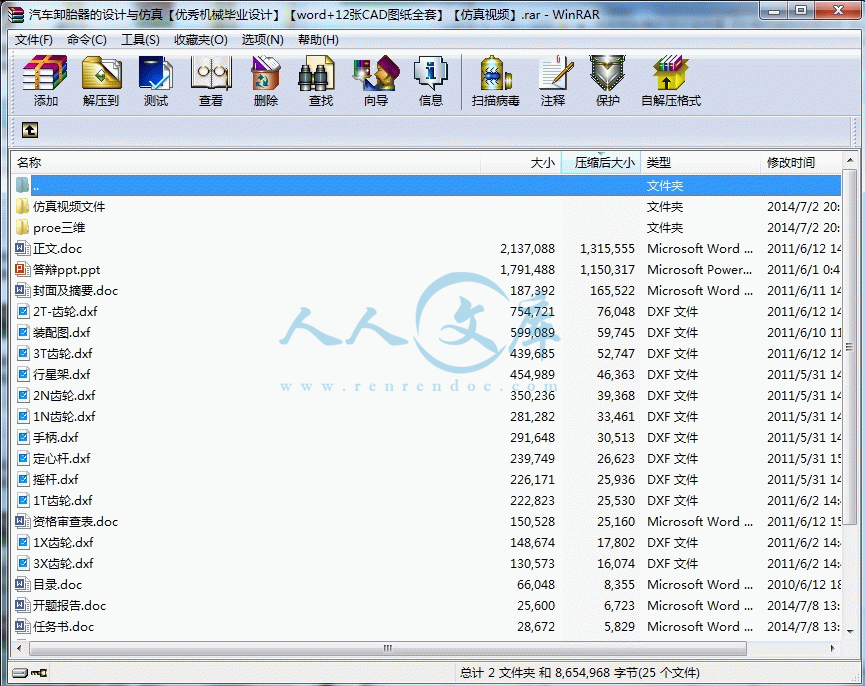Maximize the WinRAR window
The width and height of the screenshot is (865, 686).
[802, 10]
